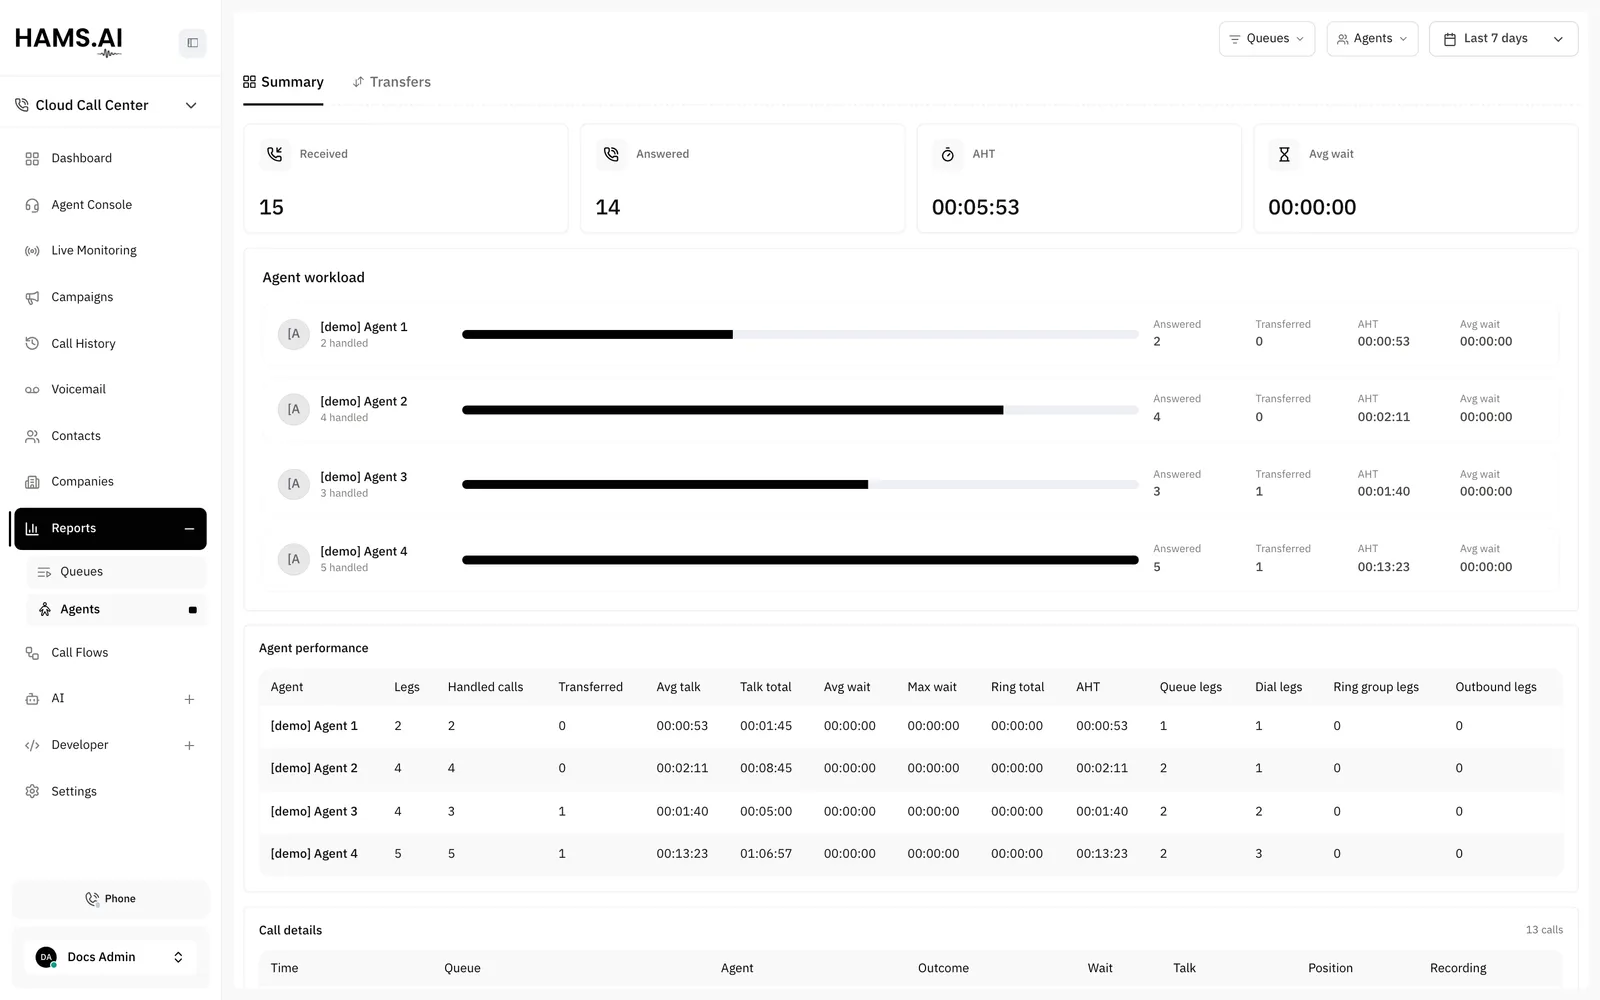Image resolution: width=1600 pixels, height=1000 pixels.
Task: Collapse the Reports menu minus icon
Action: [x=189, y=529]
